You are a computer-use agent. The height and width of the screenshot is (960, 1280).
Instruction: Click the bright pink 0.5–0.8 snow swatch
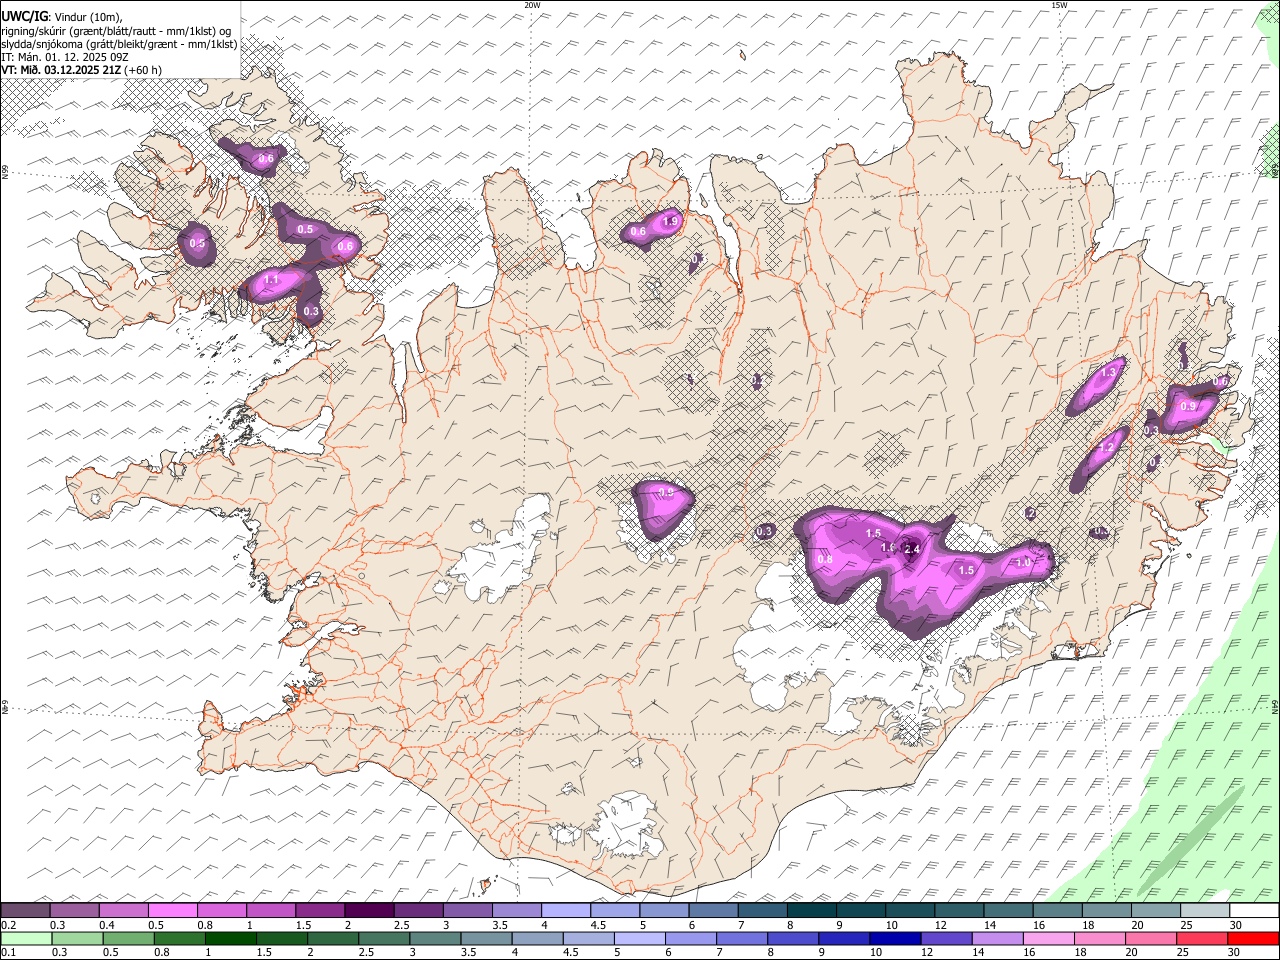(x=172, y=910)
